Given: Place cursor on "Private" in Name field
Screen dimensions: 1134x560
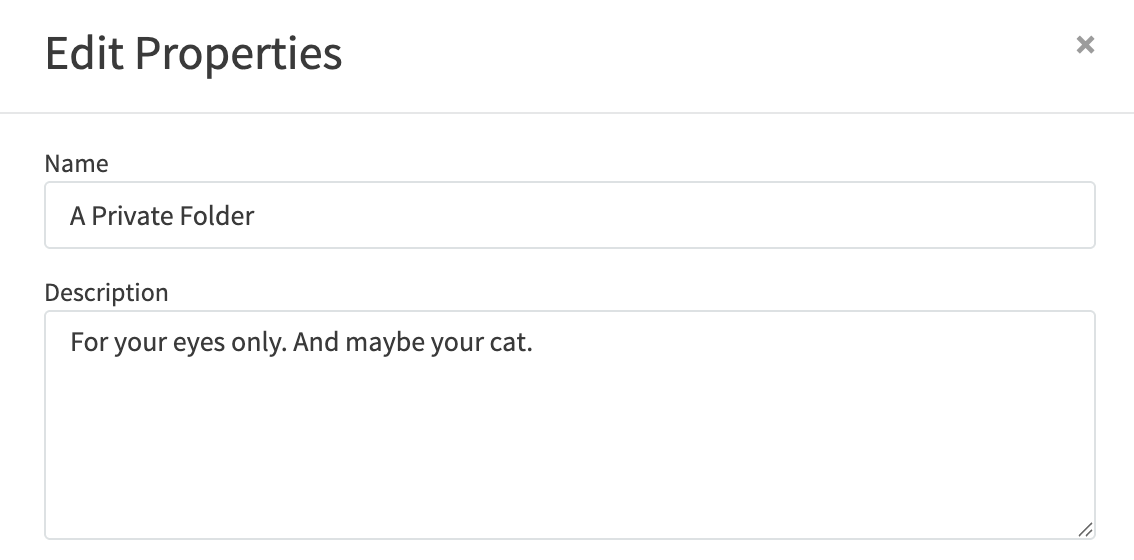Looking at the screenshot, I should [x=129, y=215].
